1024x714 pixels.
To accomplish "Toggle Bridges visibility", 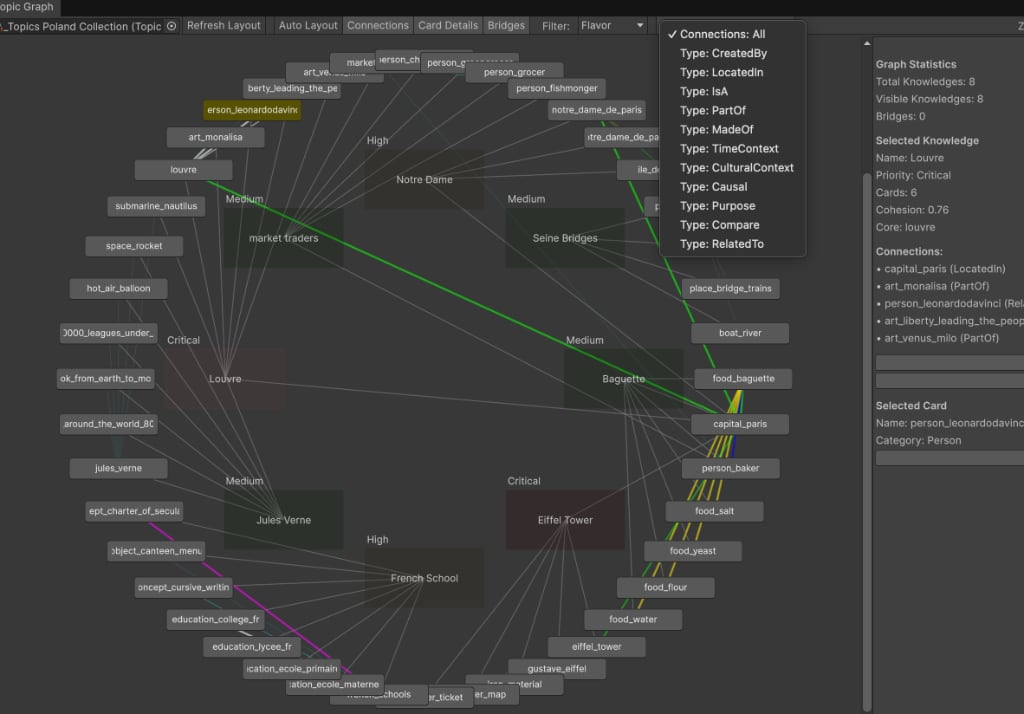I will (x=507, y=26).
